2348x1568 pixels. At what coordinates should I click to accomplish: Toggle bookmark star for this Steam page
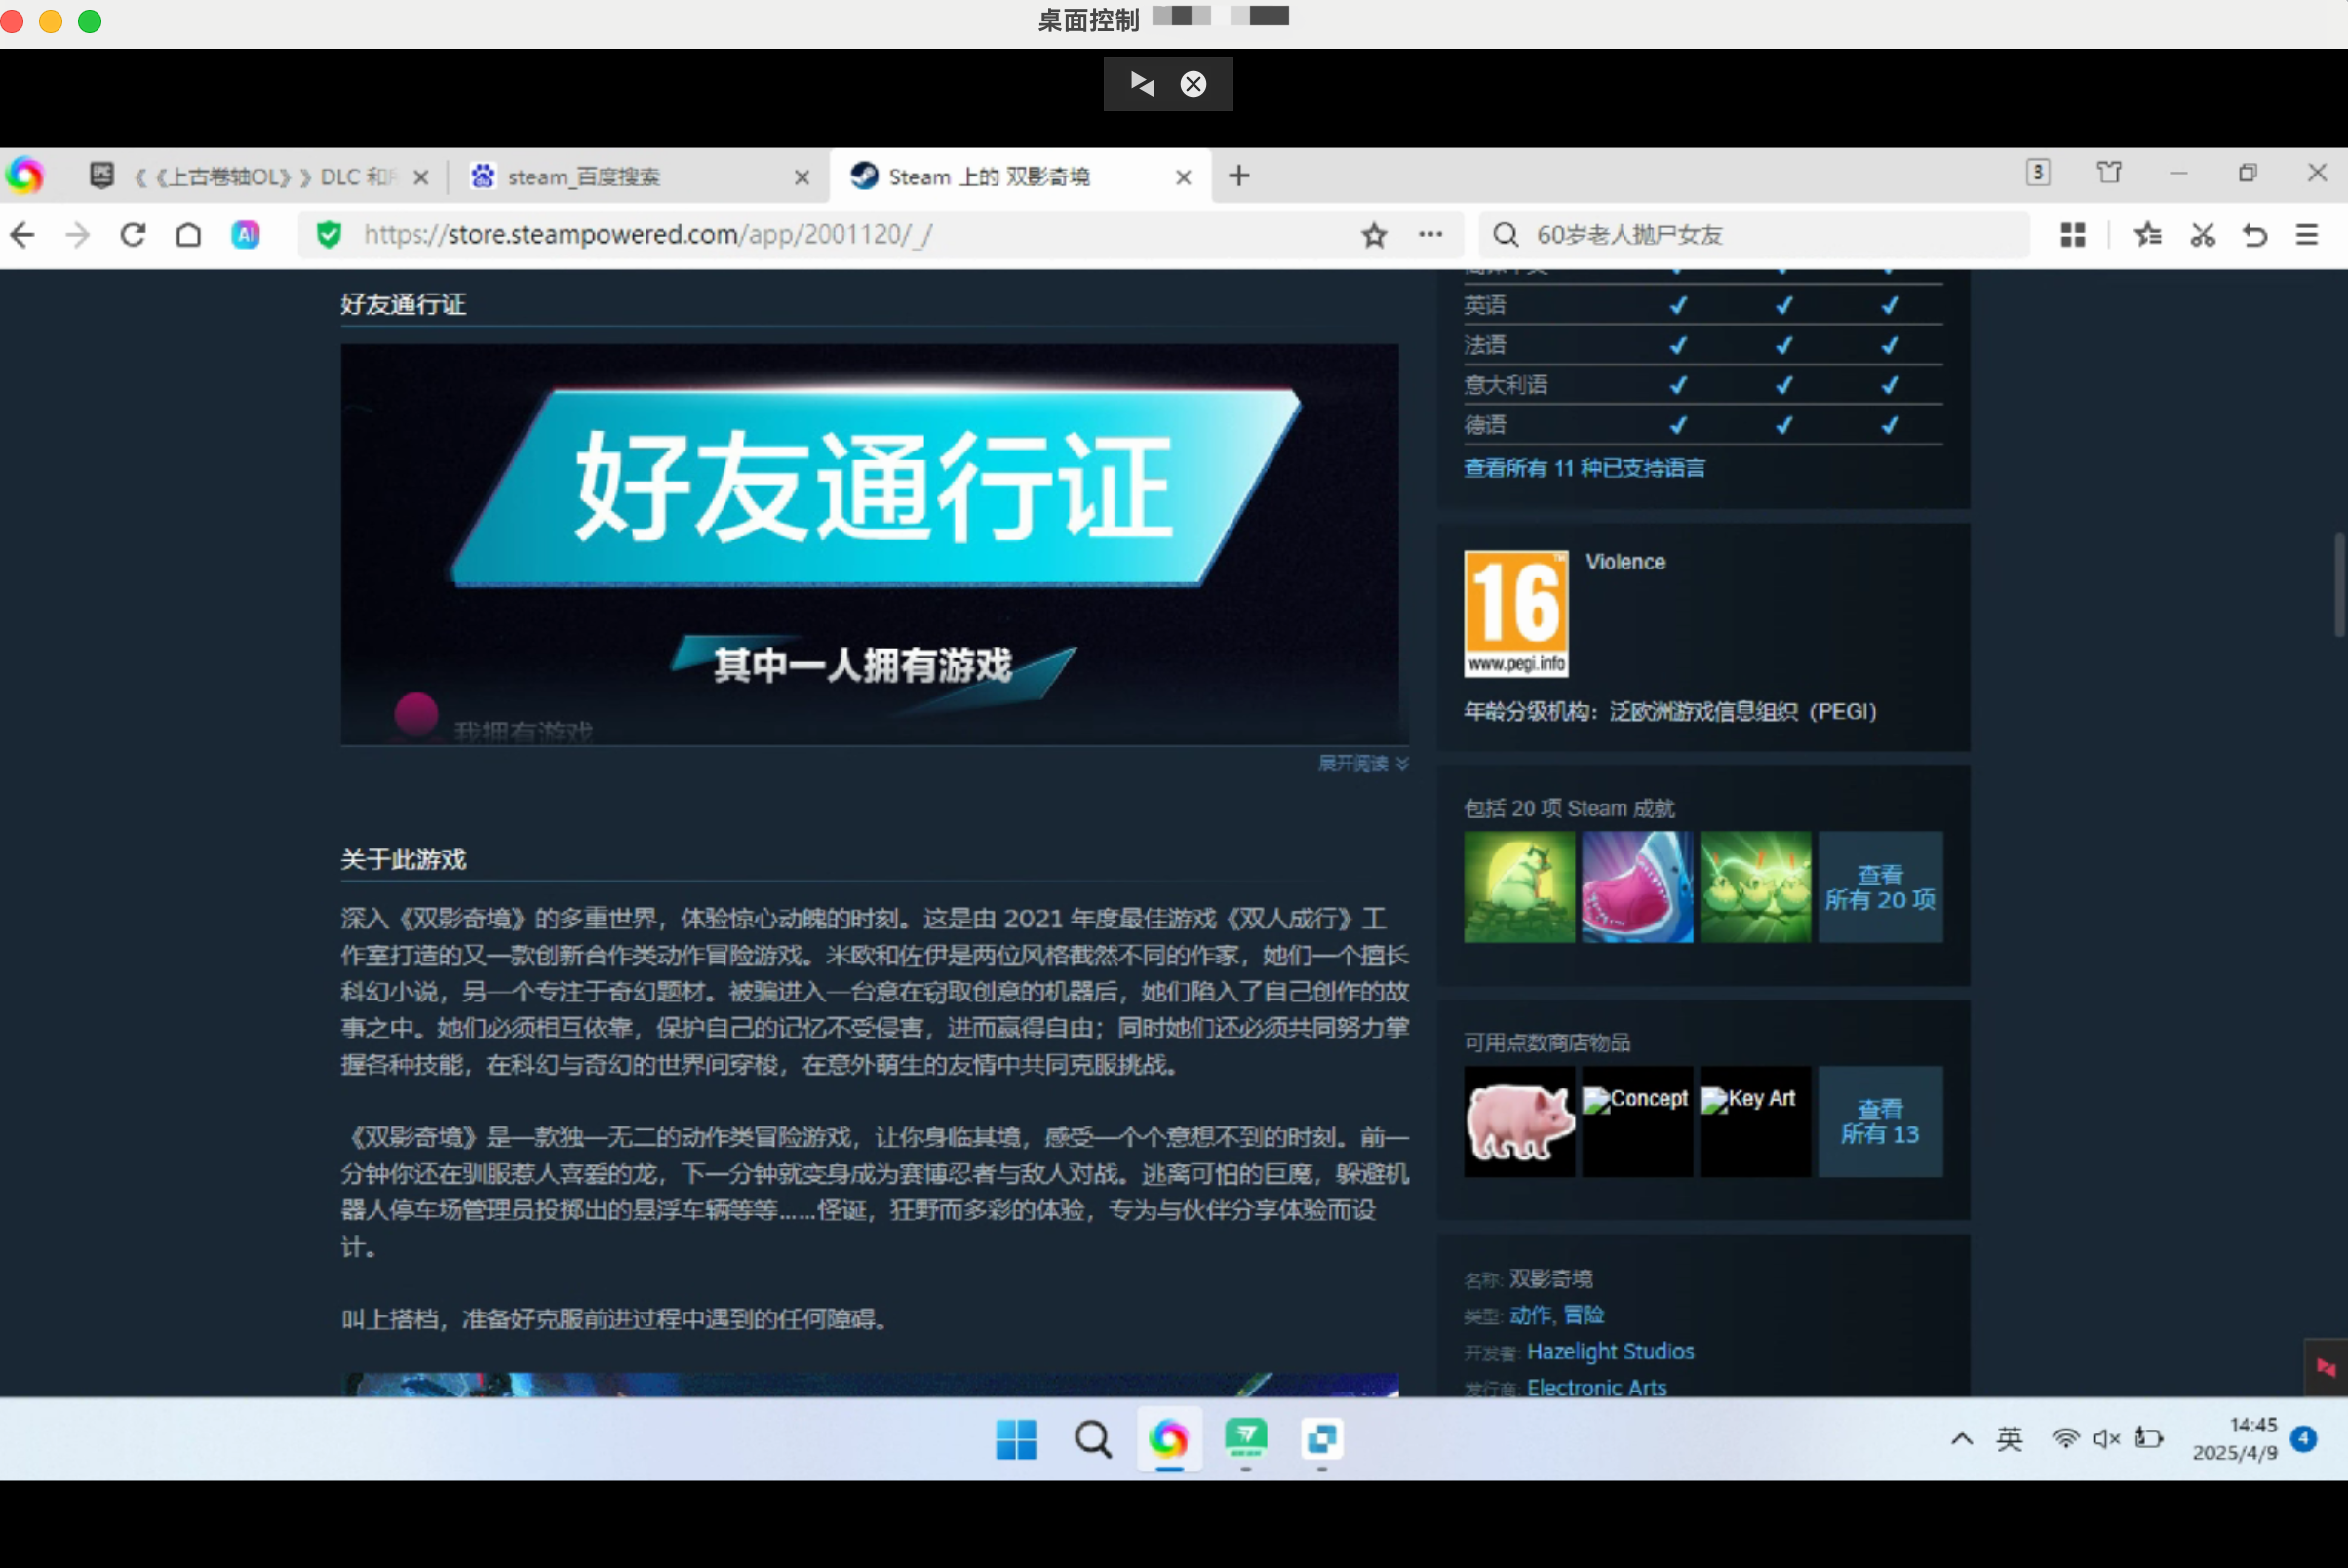point(1374,234)
